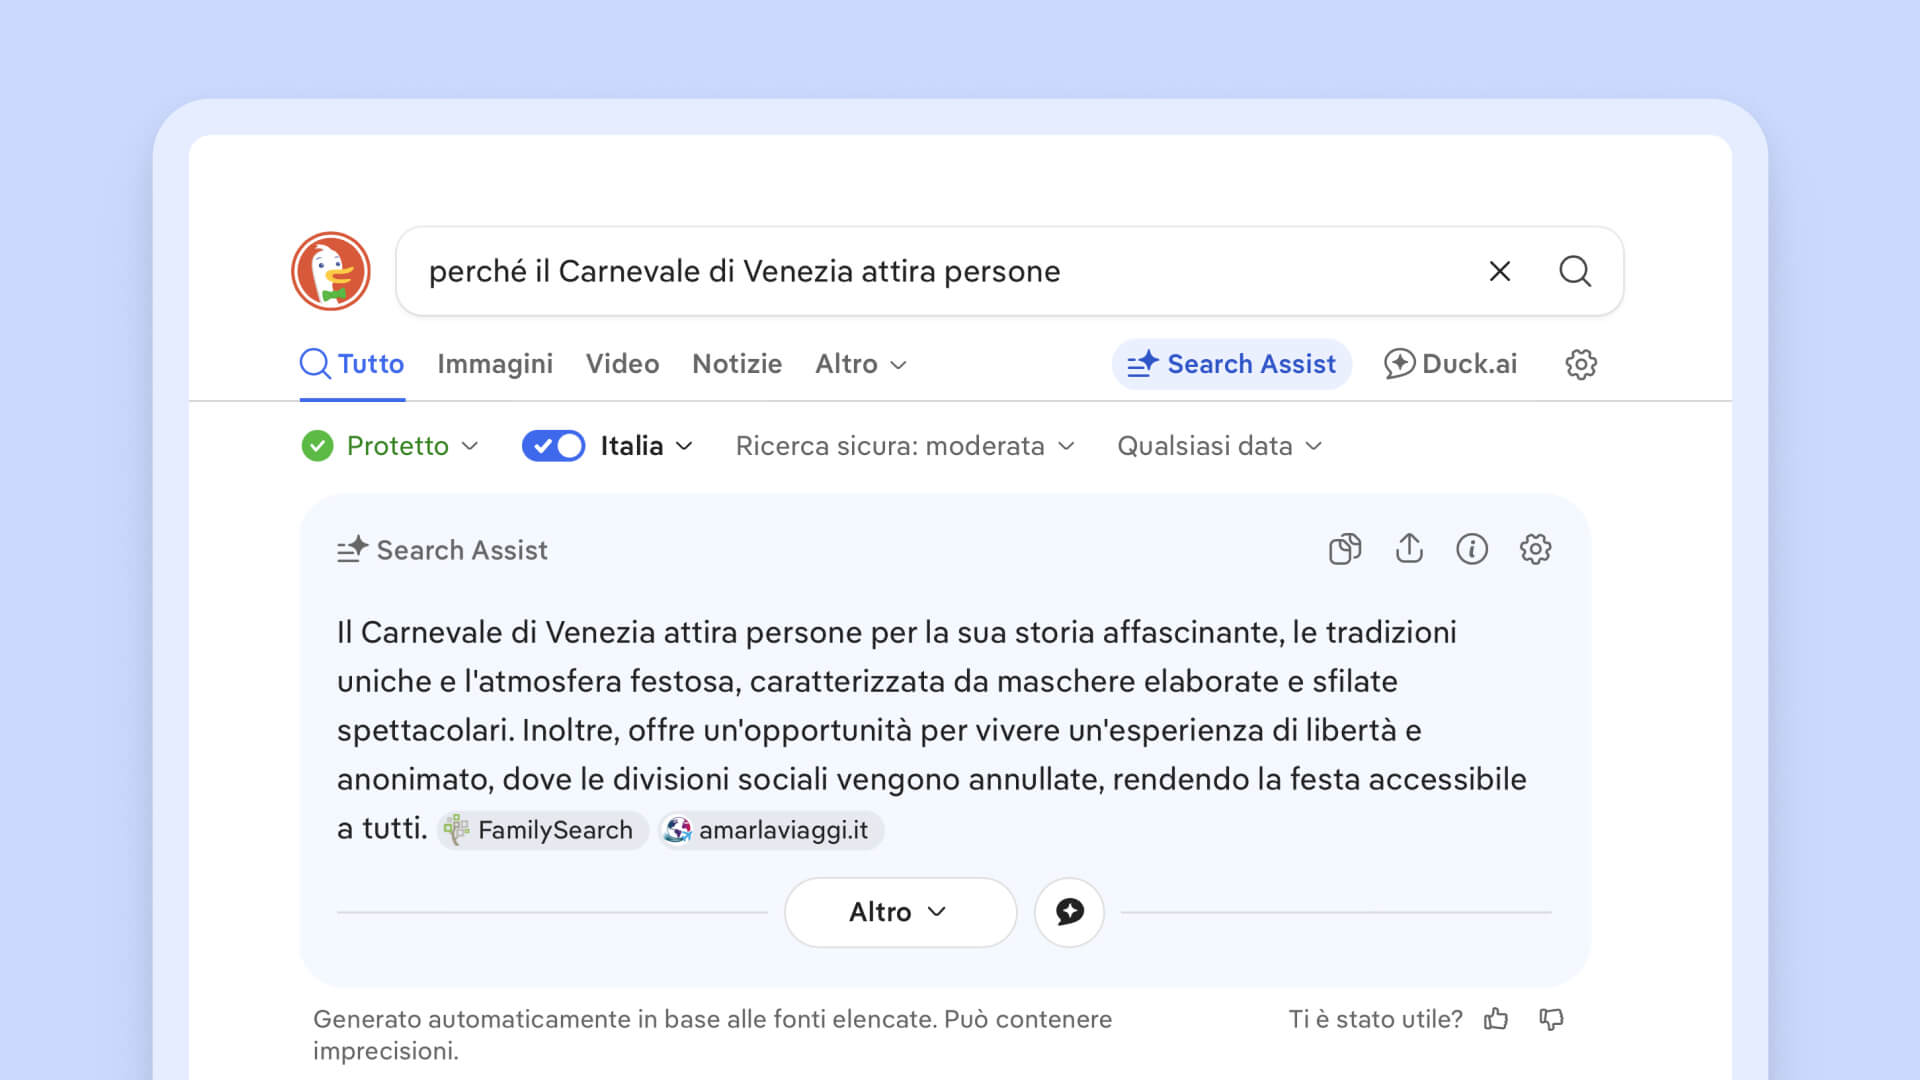Give a thumbs down to the answer

point(1553,1019)
